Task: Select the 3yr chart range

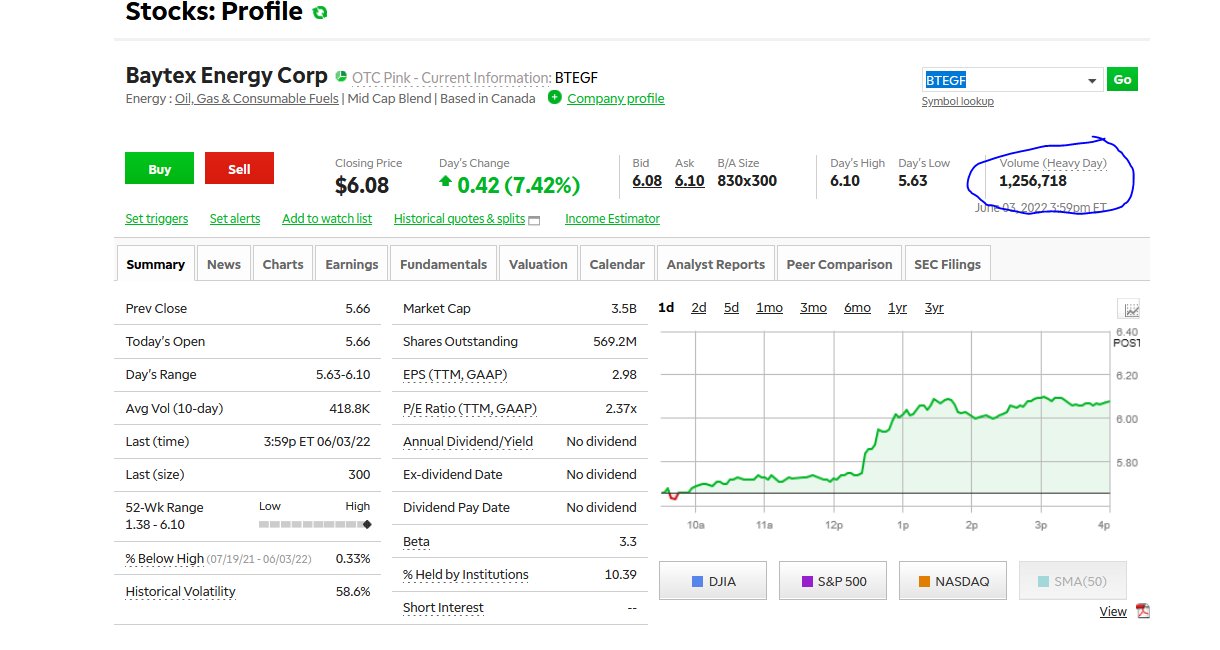Action: pyautogui.click(x=934, y=308)
